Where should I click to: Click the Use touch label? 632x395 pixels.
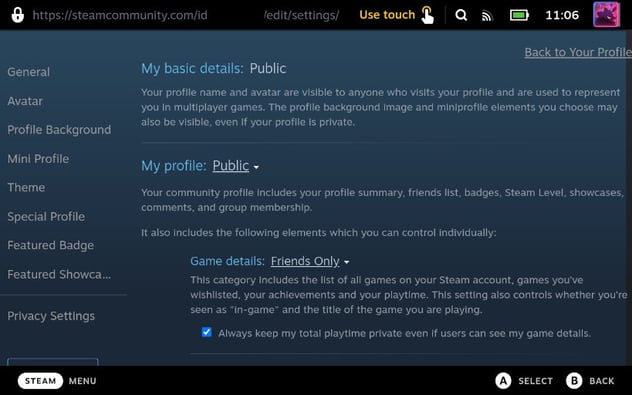[387, 15]
